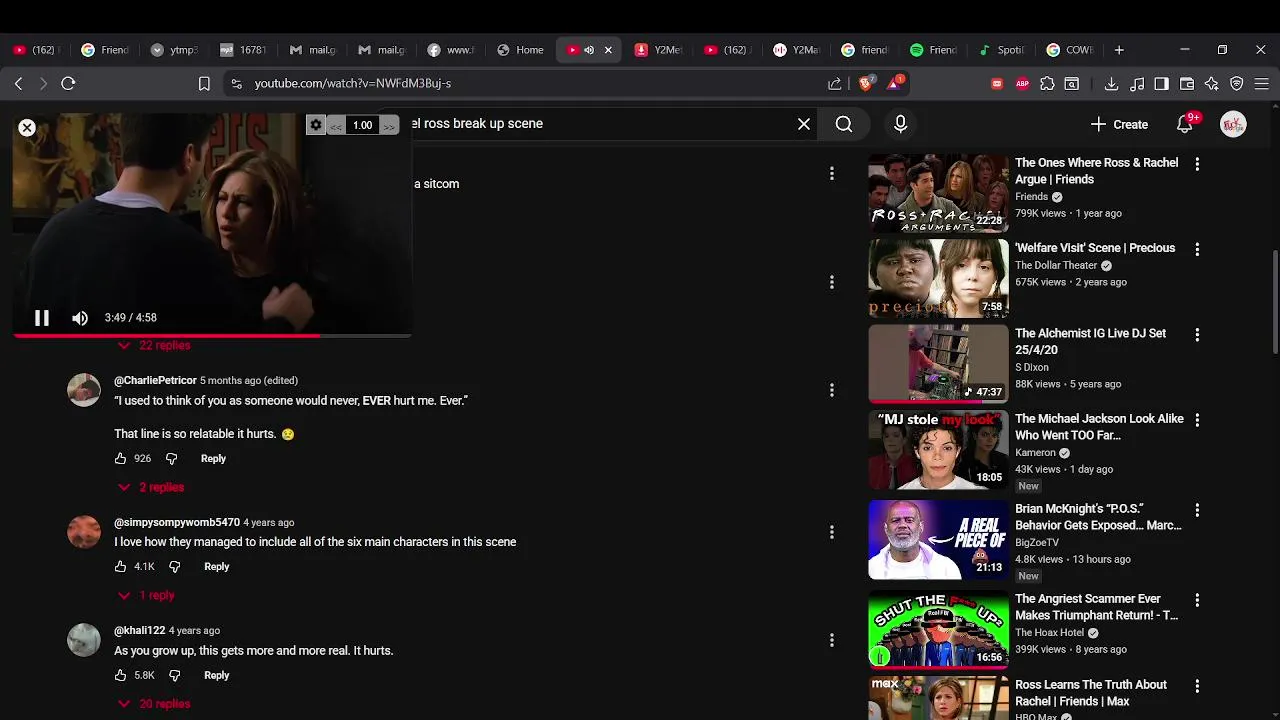Expand 2 replies under CharliePetricor's comment
1280x720 pixels.
[151, 487]
